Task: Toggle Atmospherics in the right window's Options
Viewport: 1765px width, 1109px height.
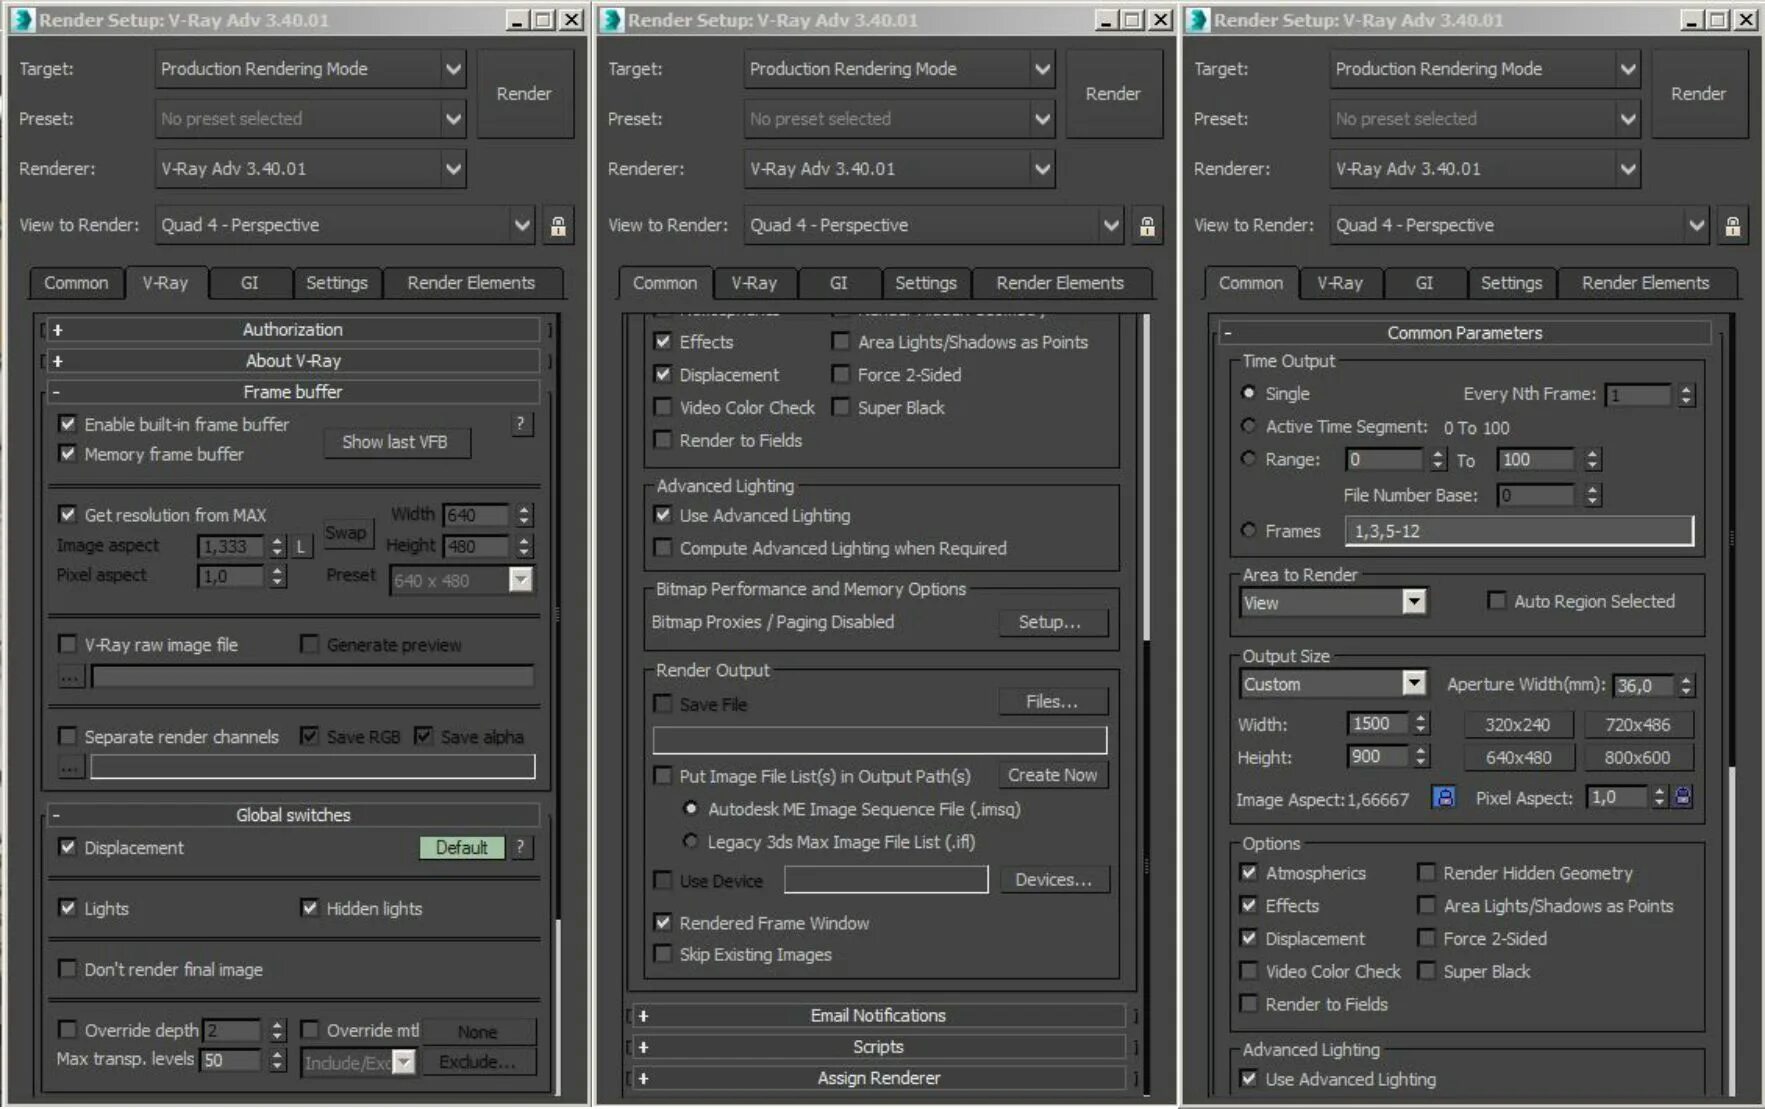Action: click(x=1248, y=872)
